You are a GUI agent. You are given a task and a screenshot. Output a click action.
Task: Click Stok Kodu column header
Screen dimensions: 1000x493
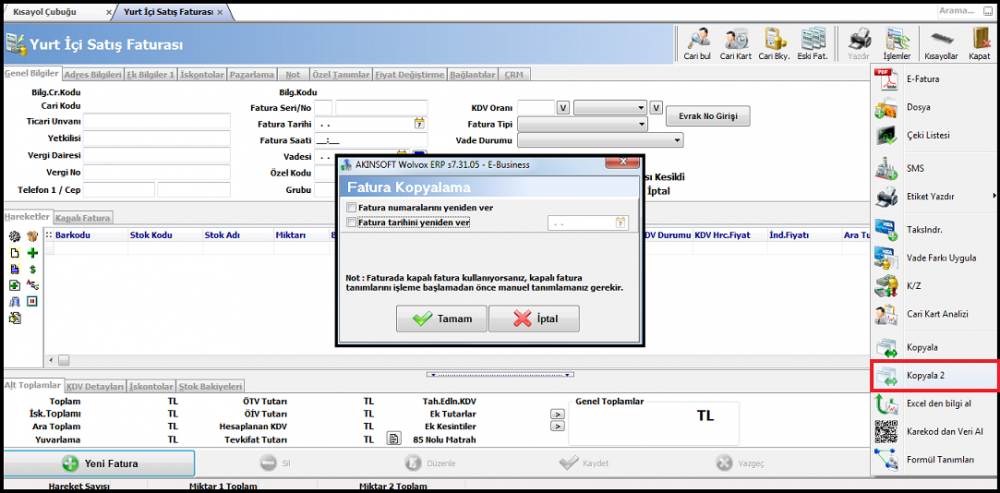(165, 235)
